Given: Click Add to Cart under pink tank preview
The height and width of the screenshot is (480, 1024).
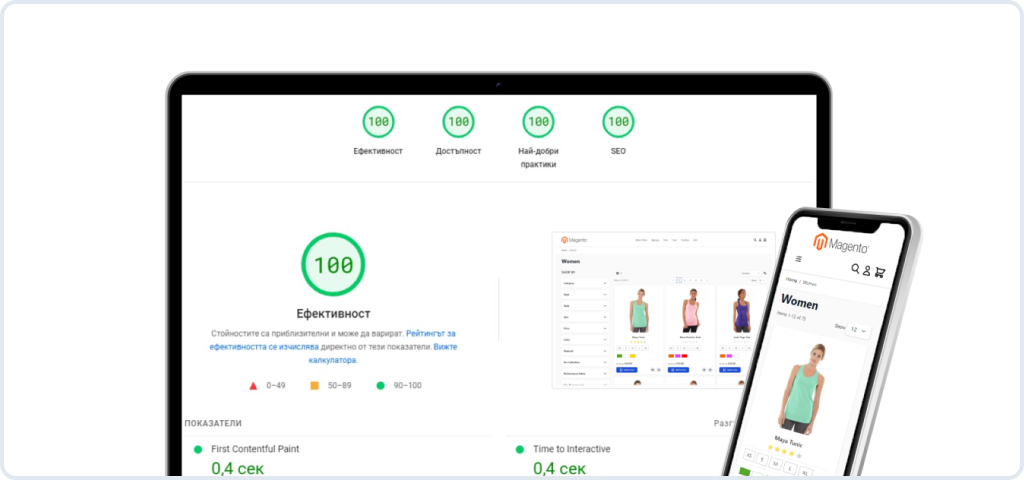Looking at the screenshot, I should (x=678, y=370).
